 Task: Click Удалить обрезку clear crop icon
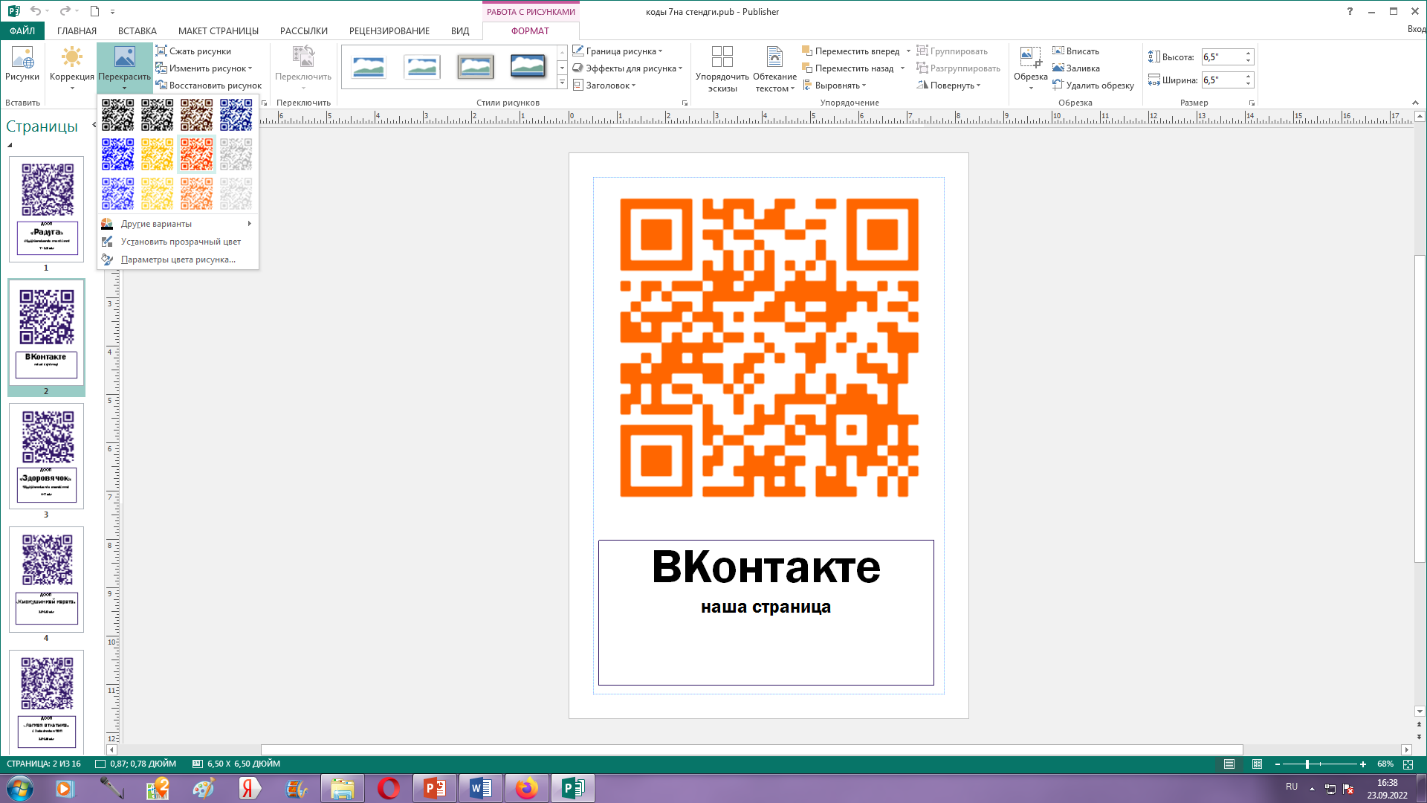1058,86
